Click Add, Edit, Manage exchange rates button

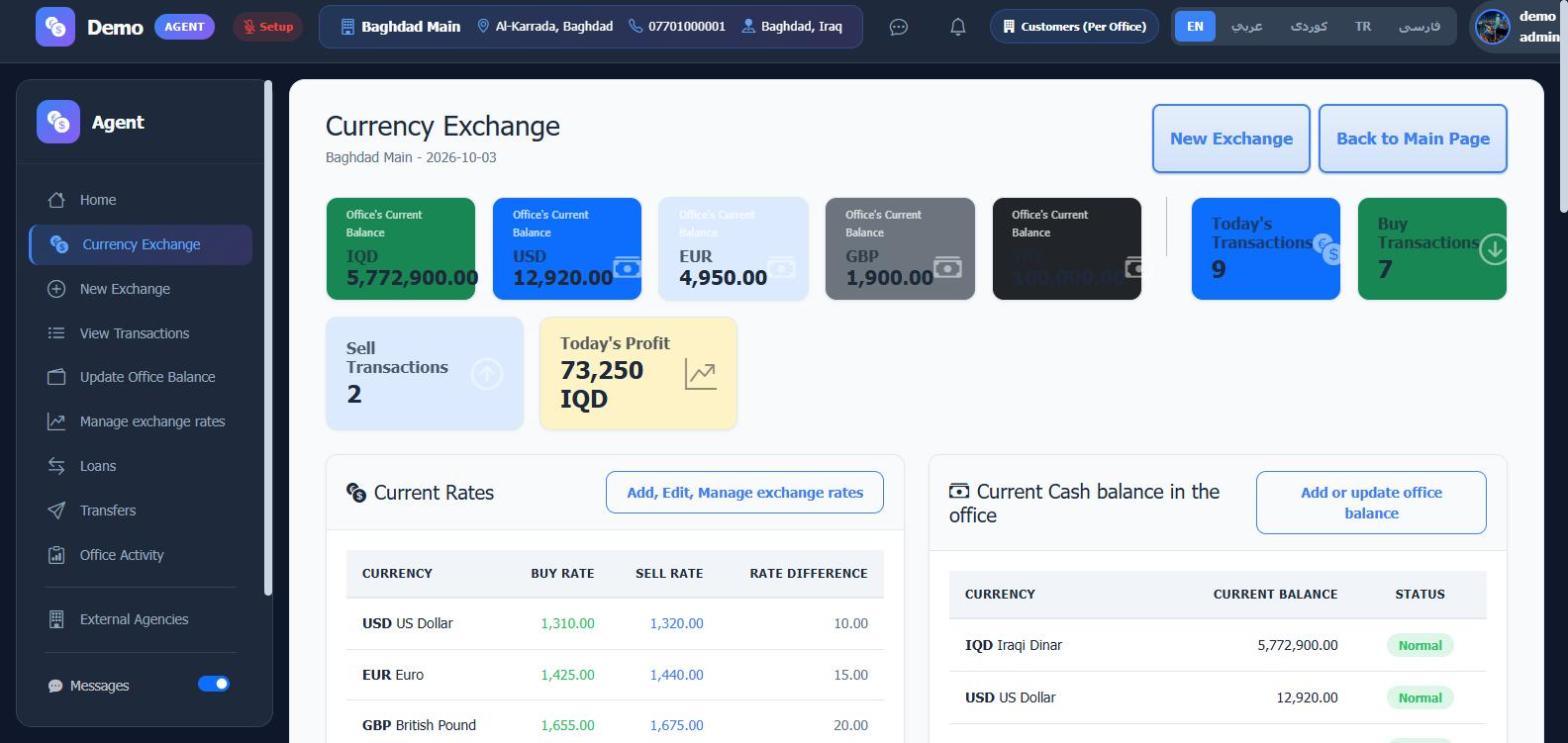(744, 492)
